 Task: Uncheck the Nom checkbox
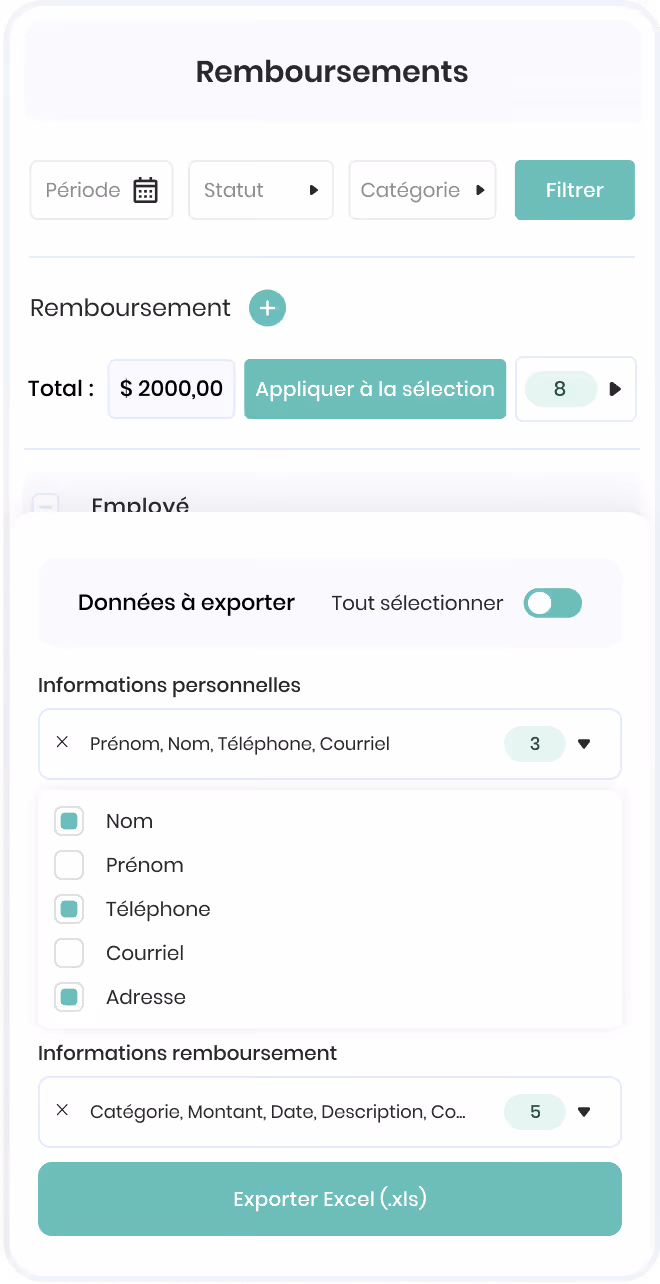click(69, 821)
